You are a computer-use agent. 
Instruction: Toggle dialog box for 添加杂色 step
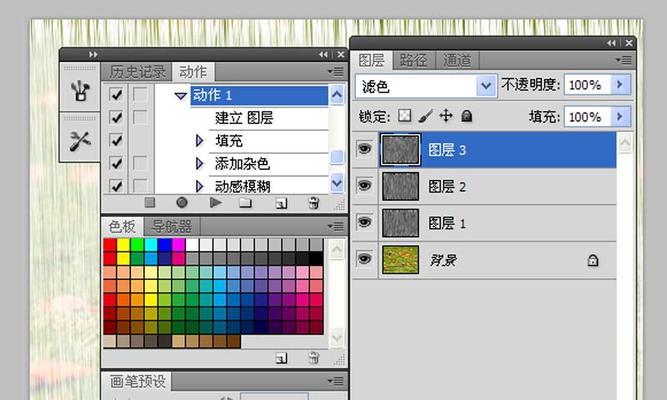(x=140, y=163)
